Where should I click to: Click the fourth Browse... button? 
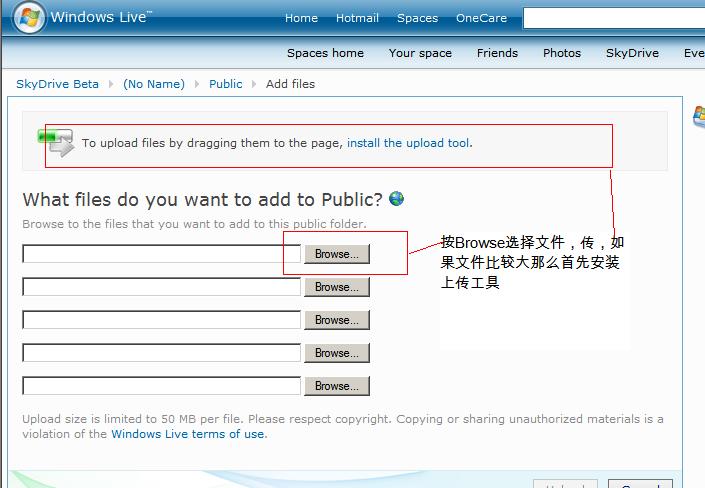[x=337, y=353]
